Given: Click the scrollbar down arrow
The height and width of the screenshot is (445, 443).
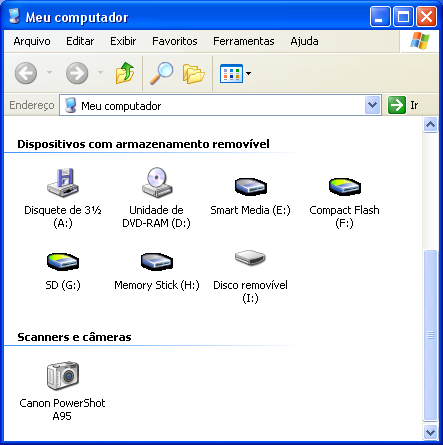Looking at the screenshot, I should (x=430, y=433).
